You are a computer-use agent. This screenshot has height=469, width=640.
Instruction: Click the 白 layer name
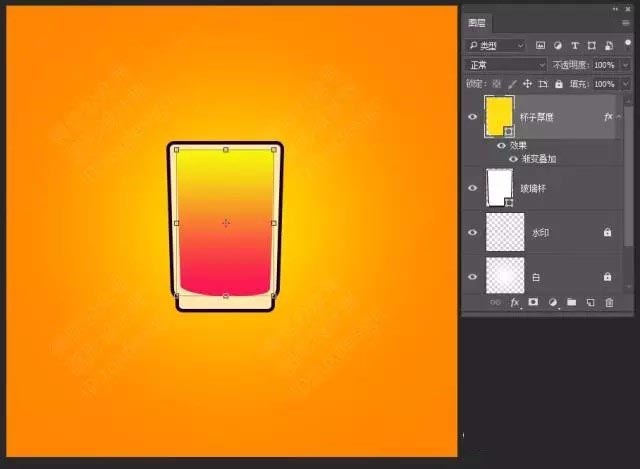tap(536, 278)
